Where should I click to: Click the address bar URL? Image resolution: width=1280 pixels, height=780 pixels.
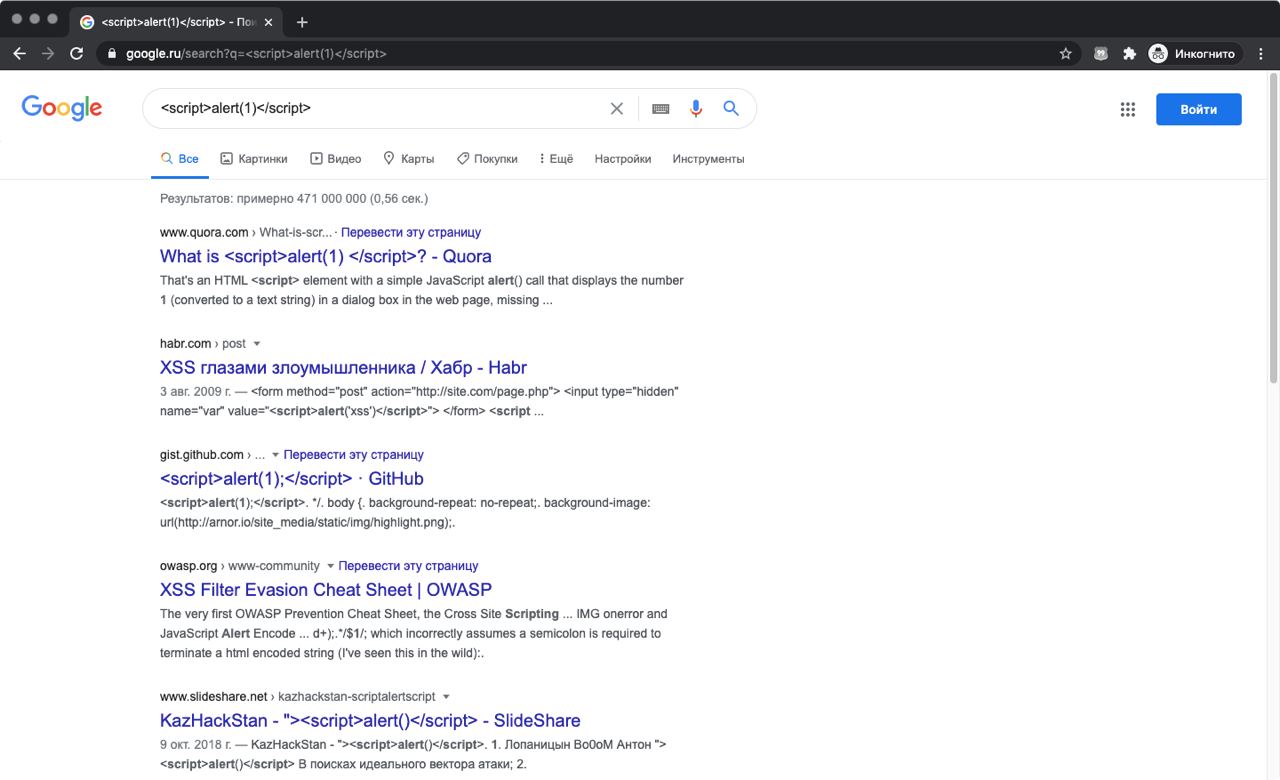256,54
